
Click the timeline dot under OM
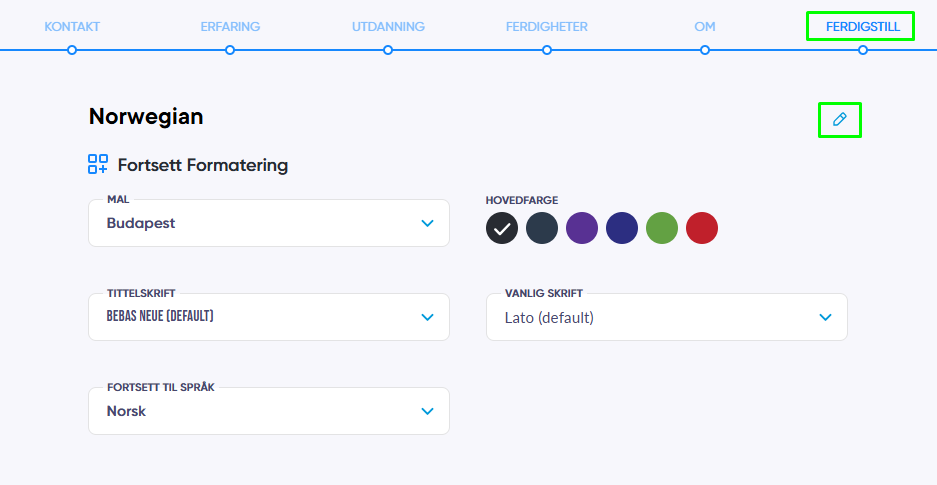(x=705, y=50)
